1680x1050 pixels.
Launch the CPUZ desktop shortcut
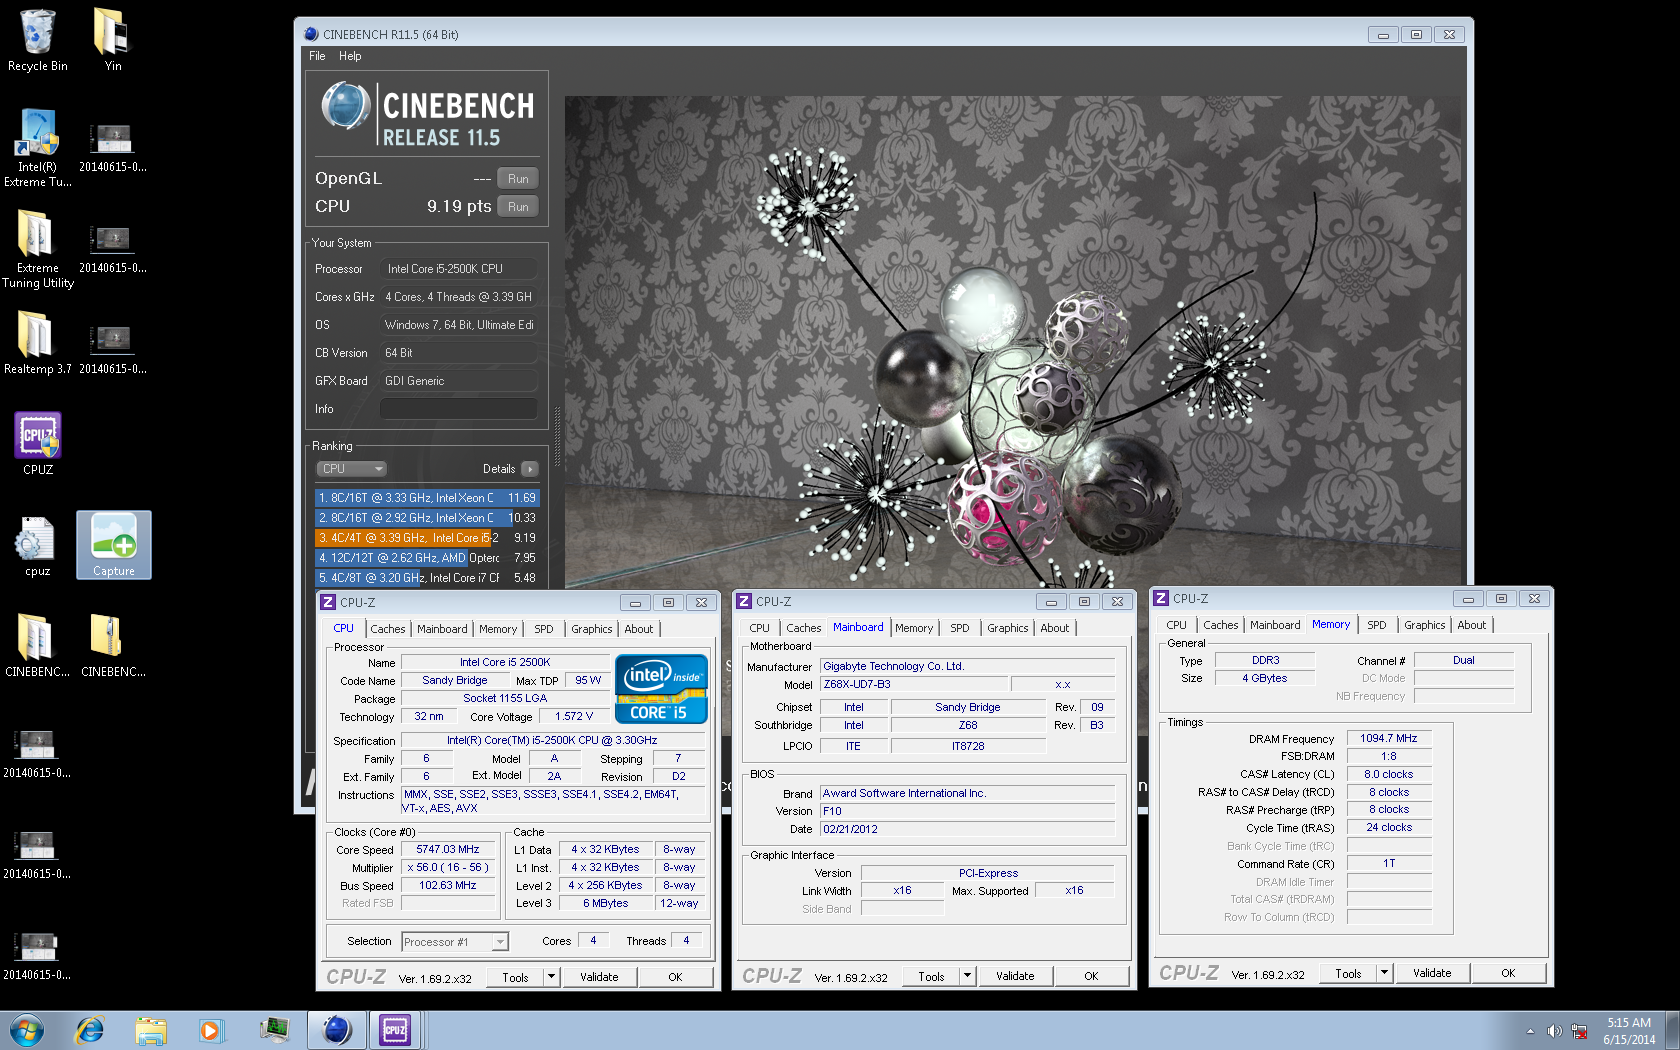38,444
